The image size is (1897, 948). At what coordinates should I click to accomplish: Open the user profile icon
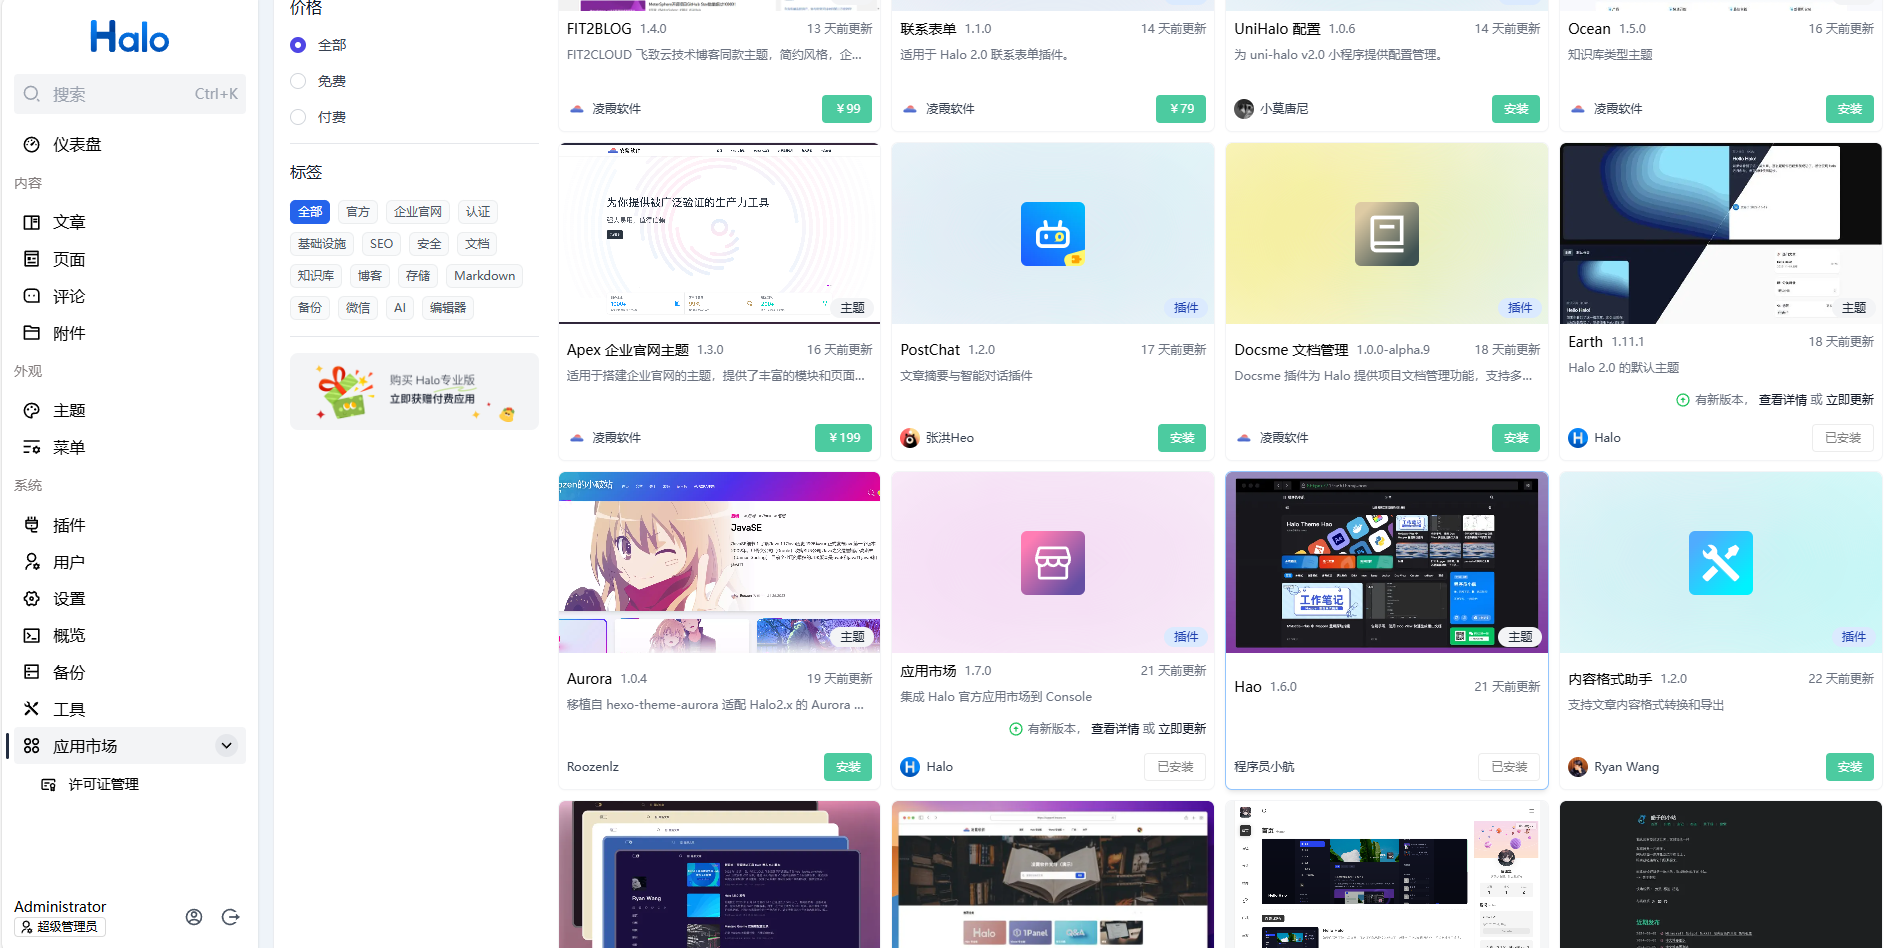point(194,917)
